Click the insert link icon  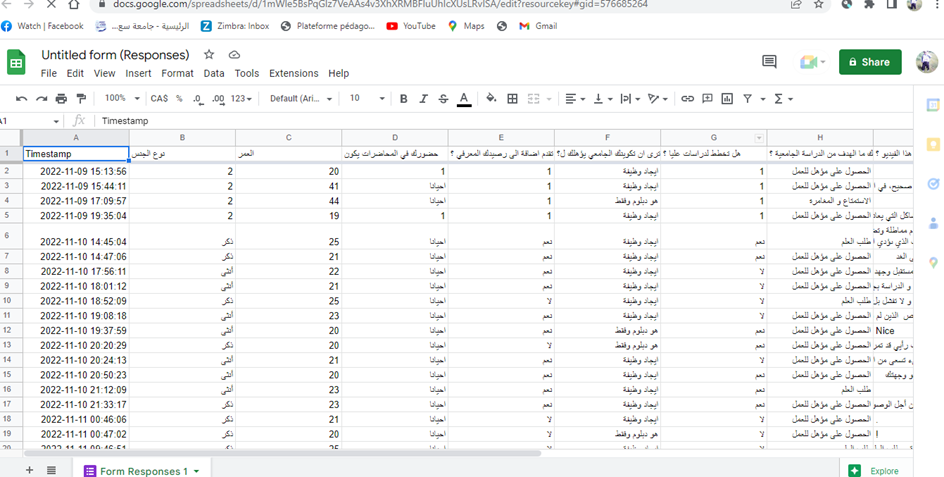[x=687, y=99]
